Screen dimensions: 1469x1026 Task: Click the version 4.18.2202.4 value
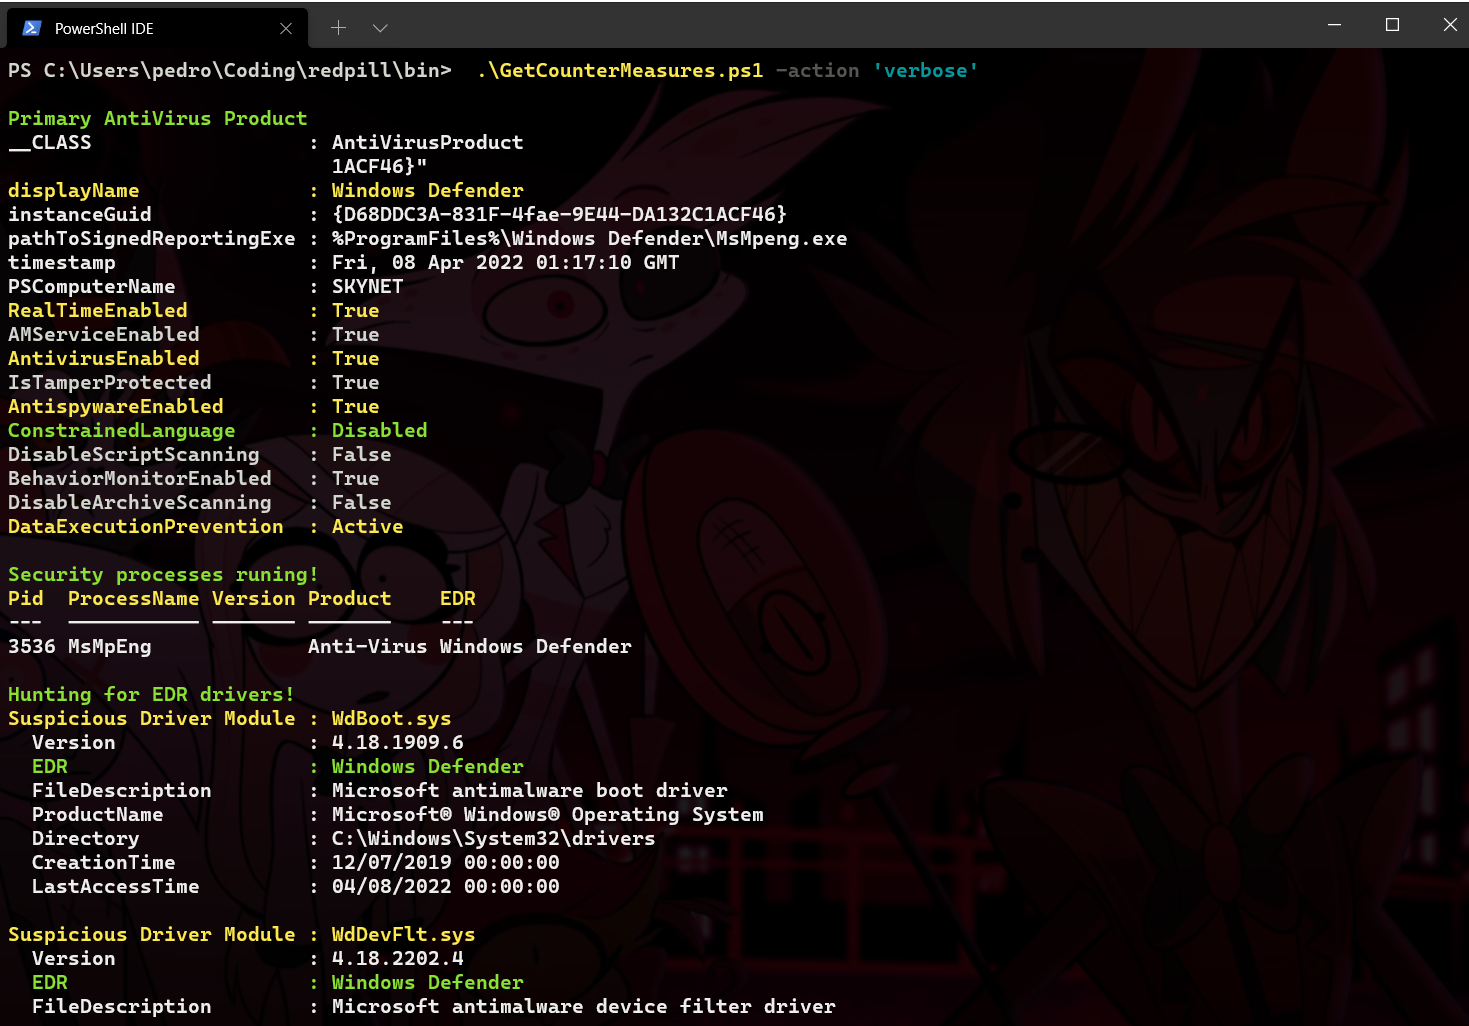tap(397, 959)
